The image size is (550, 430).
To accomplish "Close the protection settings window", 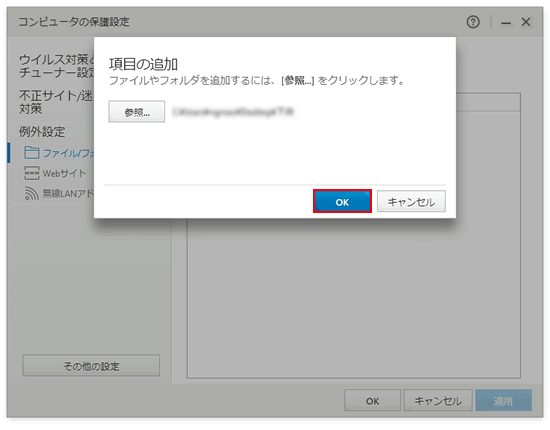I will (526, 22).
